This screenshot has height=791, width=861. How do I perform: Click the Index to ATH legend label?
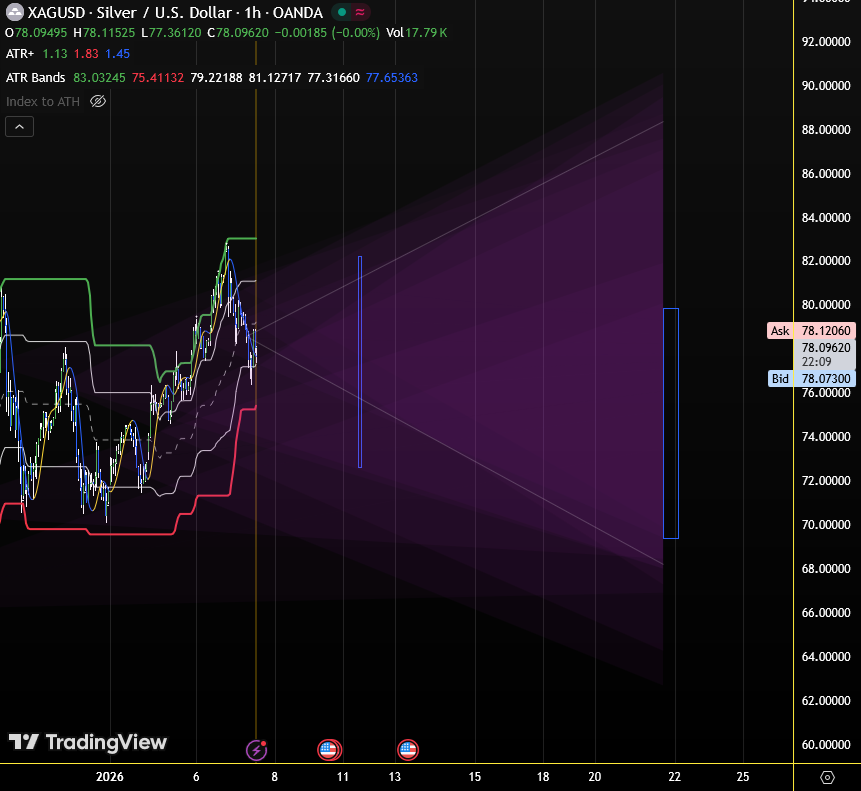[43, 102]
